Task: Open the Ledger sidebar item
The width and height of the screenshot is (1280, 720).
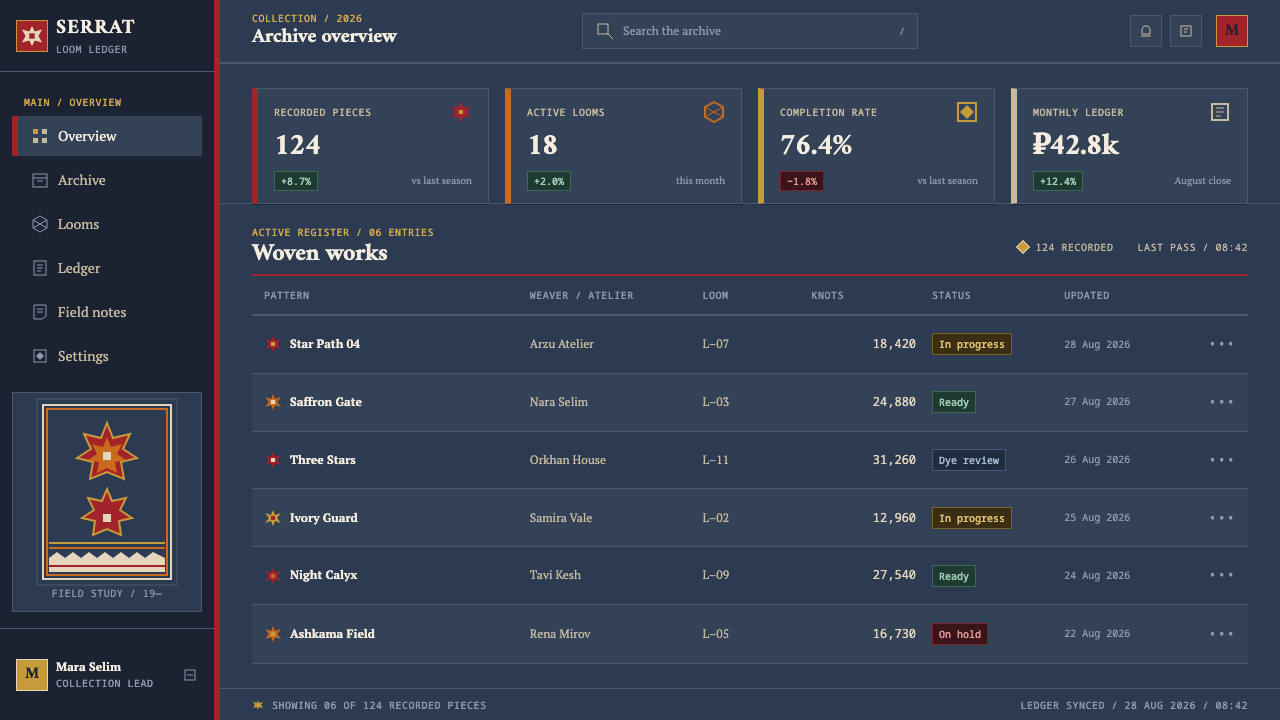Action: pos(108,268)
